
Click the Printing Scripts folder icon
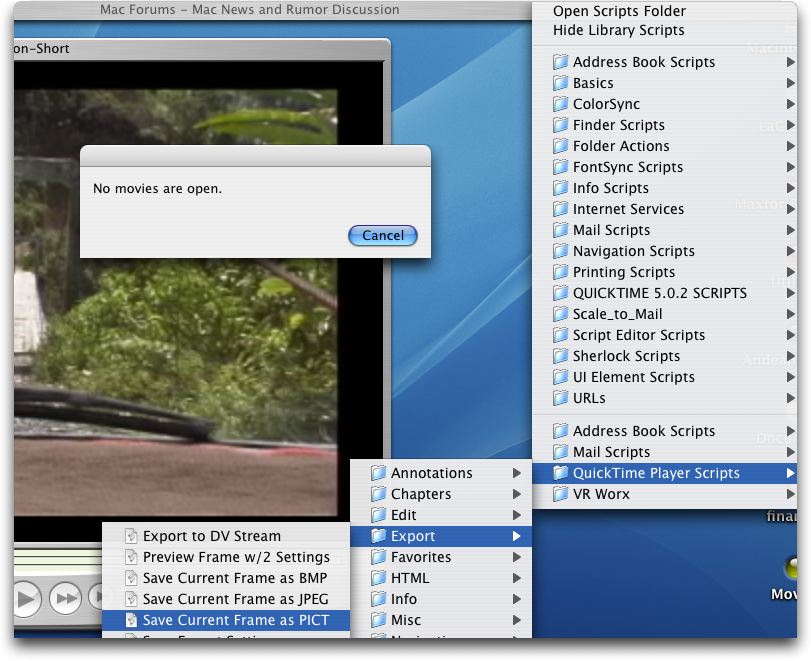tap(560, 272)
